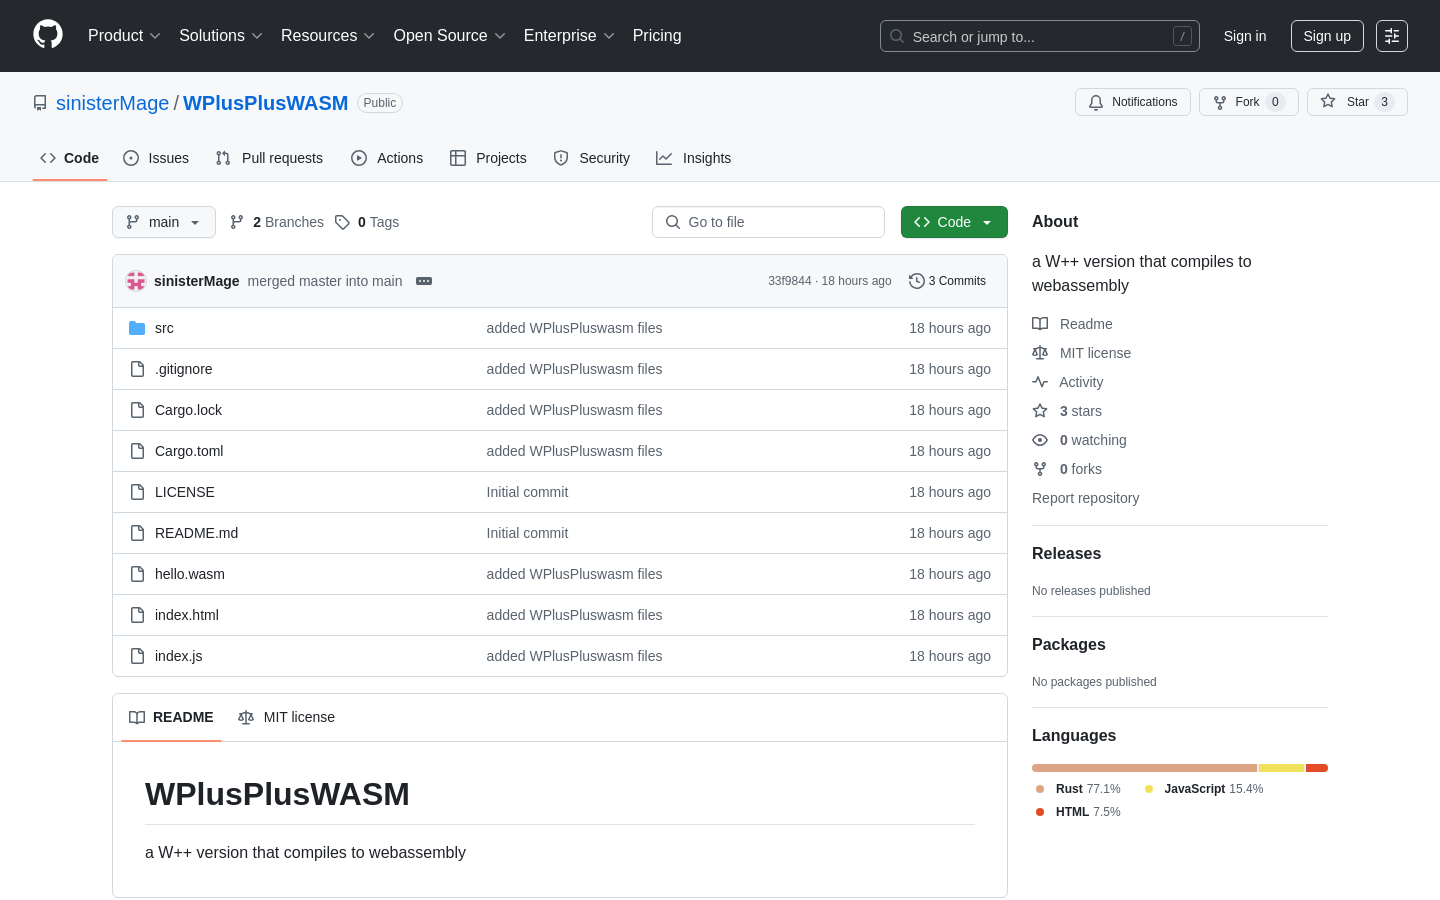This screenshot has height=900, width=1440.
Task: Open commit hash 33f9844
Action: tap(790, 281)
